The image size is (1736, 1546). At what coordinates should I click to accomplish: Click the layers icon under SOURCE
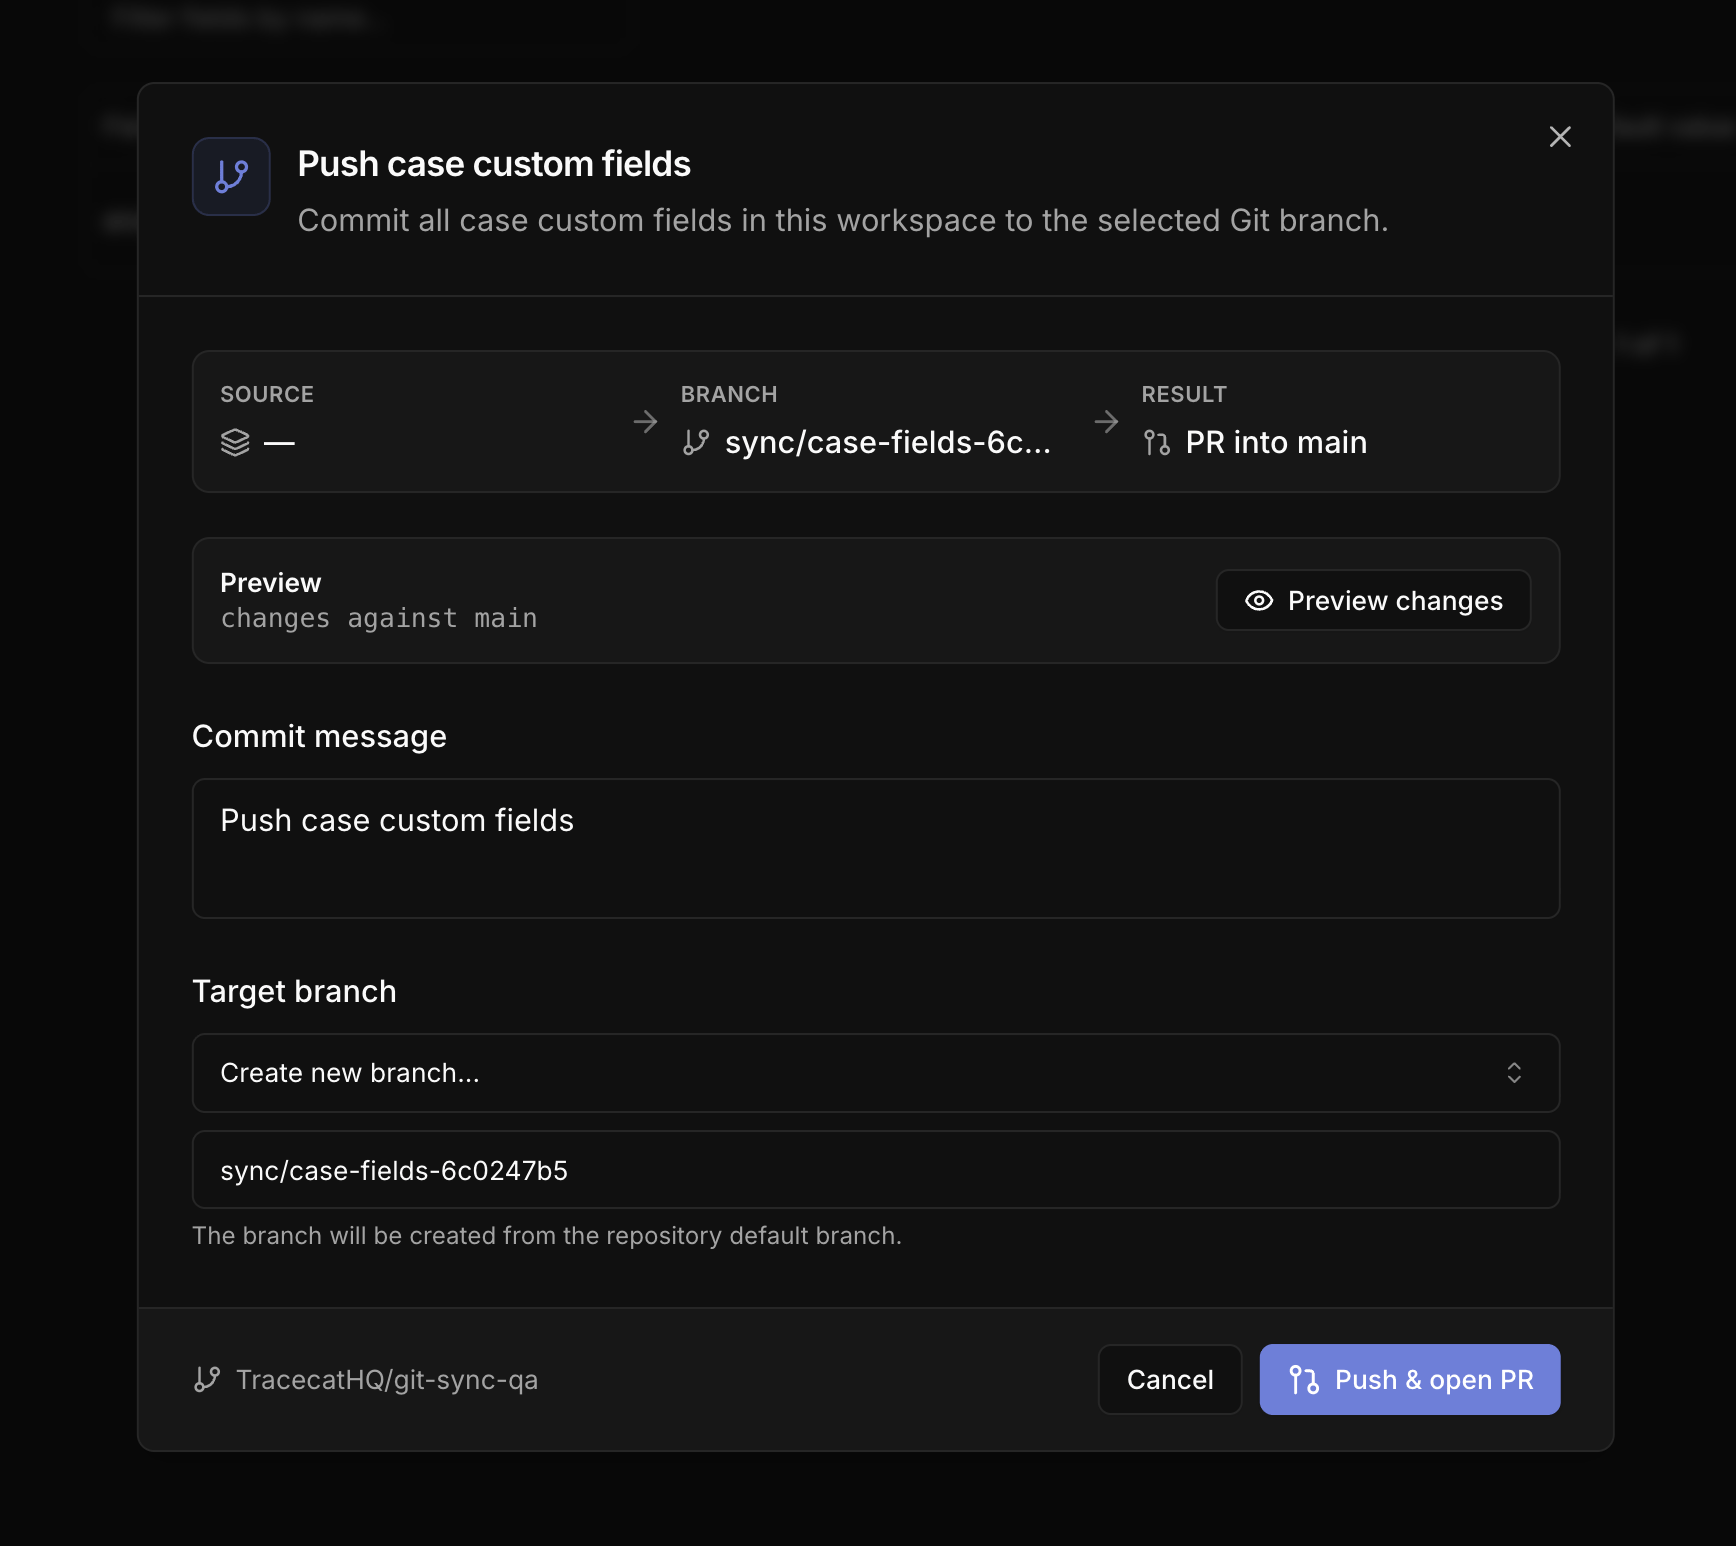[235, 442]
